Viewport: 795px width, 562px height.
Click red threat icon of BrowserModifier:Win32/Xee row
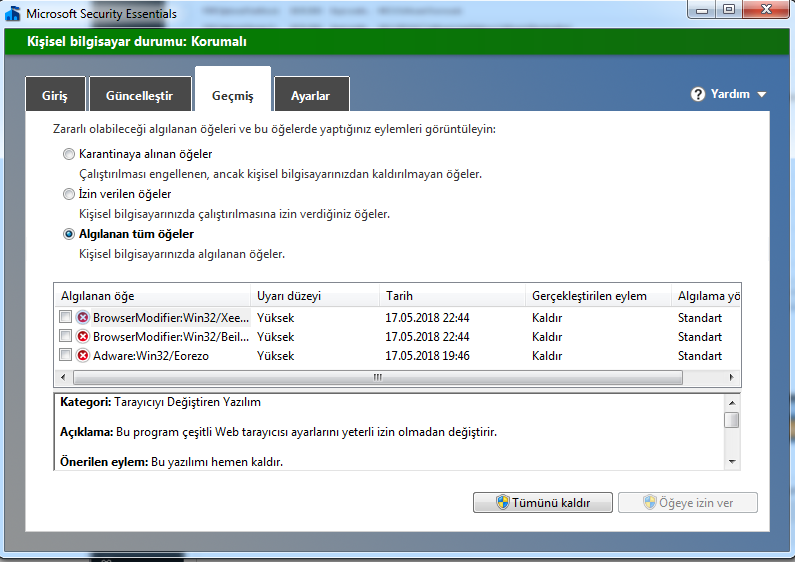pyautogui.click(x=83, y=318)
